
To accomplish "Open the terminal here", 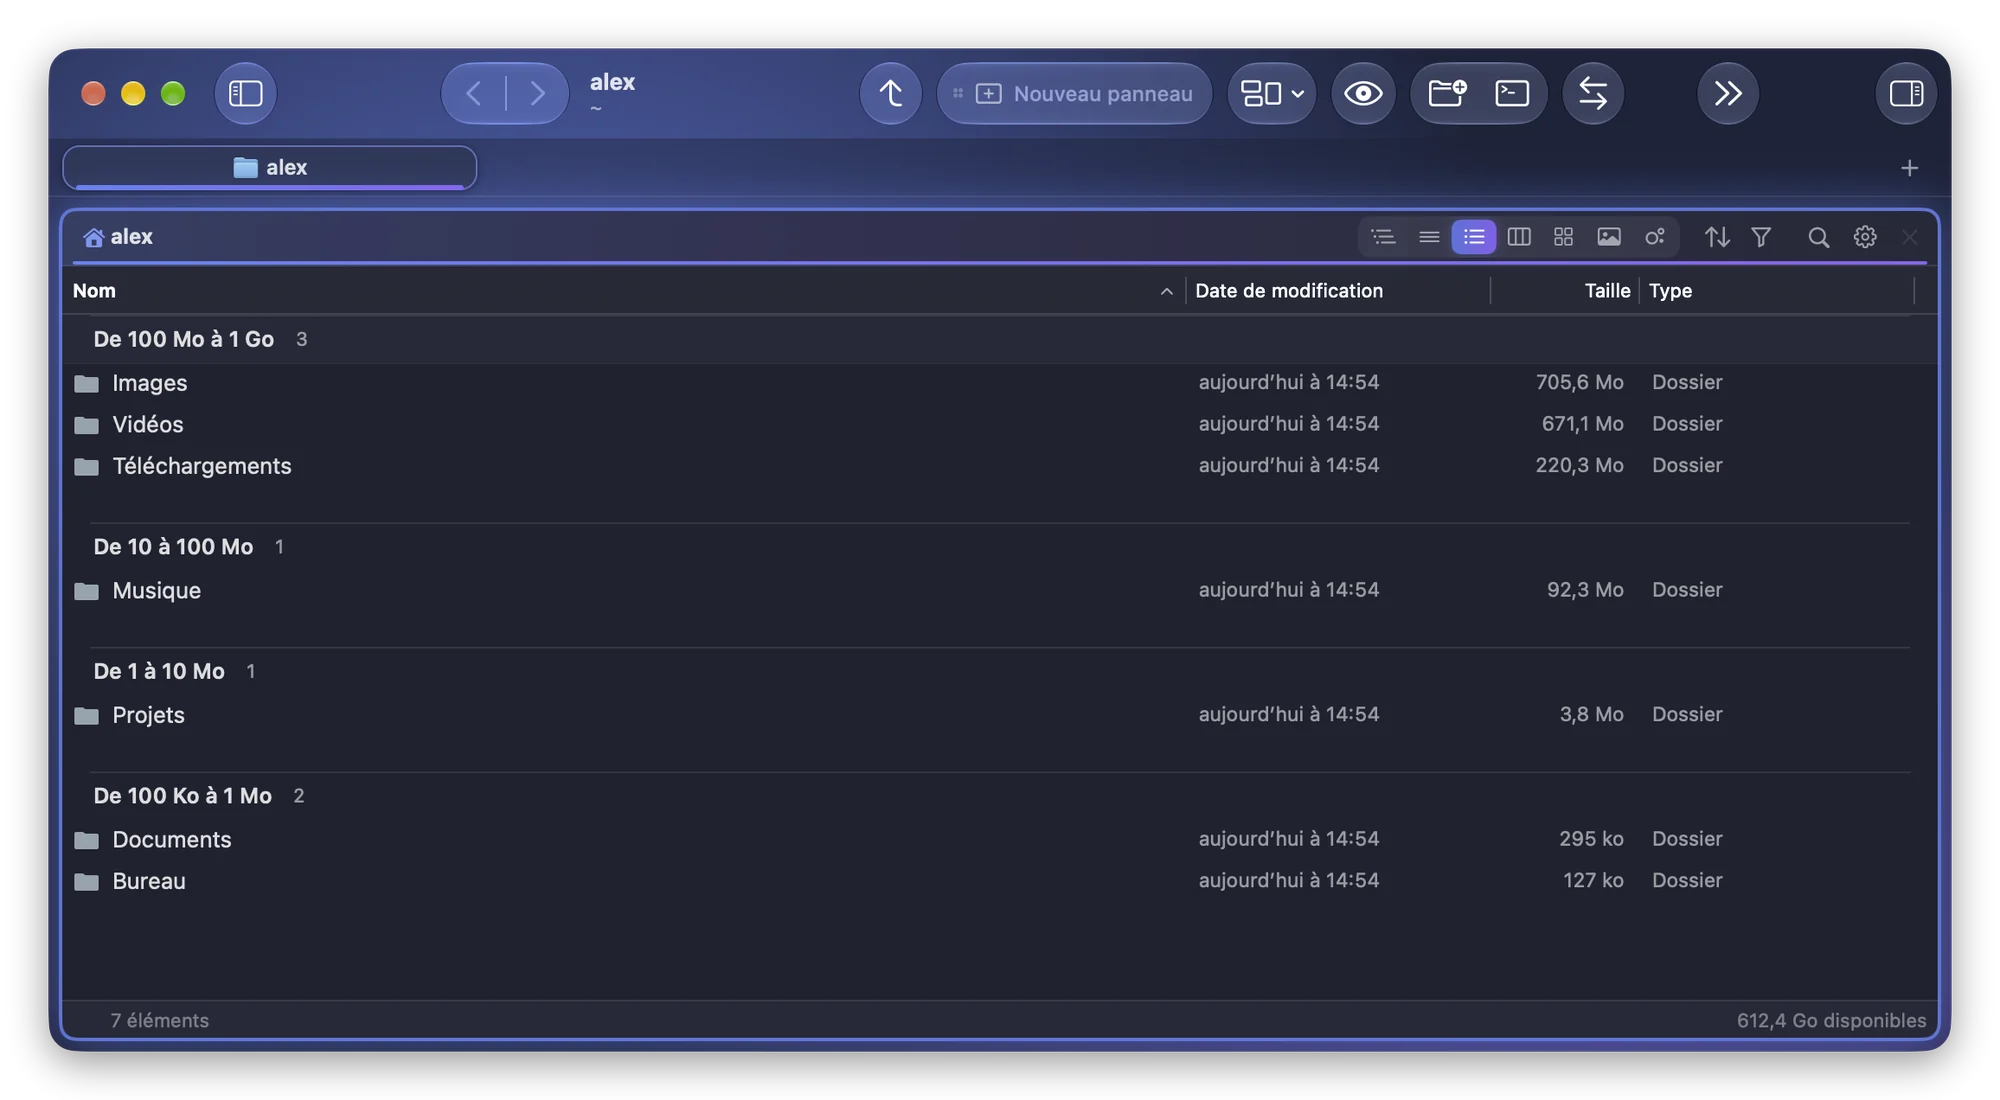I will tap(1512, 93).
